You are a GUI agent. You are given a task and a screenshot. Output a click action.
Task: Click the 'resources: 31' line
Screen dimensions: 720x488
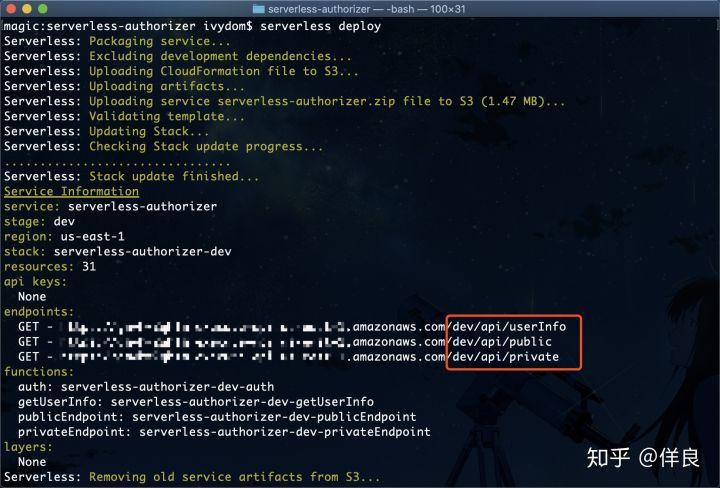(50, 267)
